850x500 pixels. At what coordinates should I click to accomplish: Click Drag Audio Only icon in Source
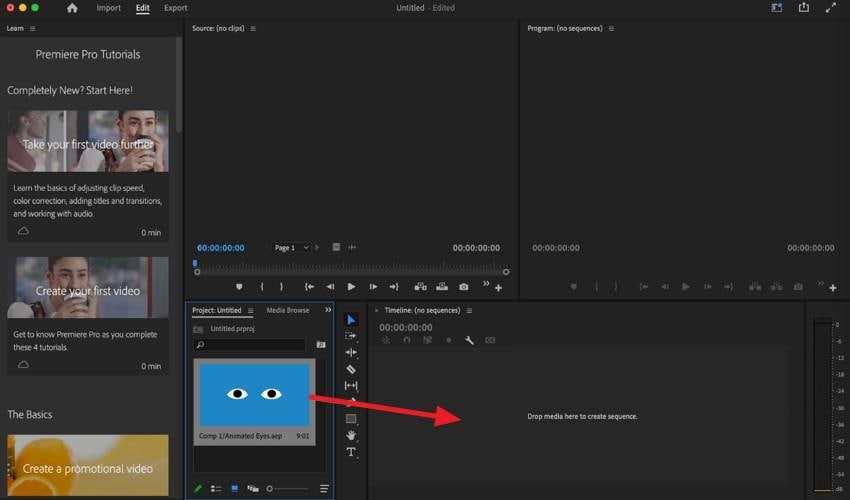coord(352,247)
